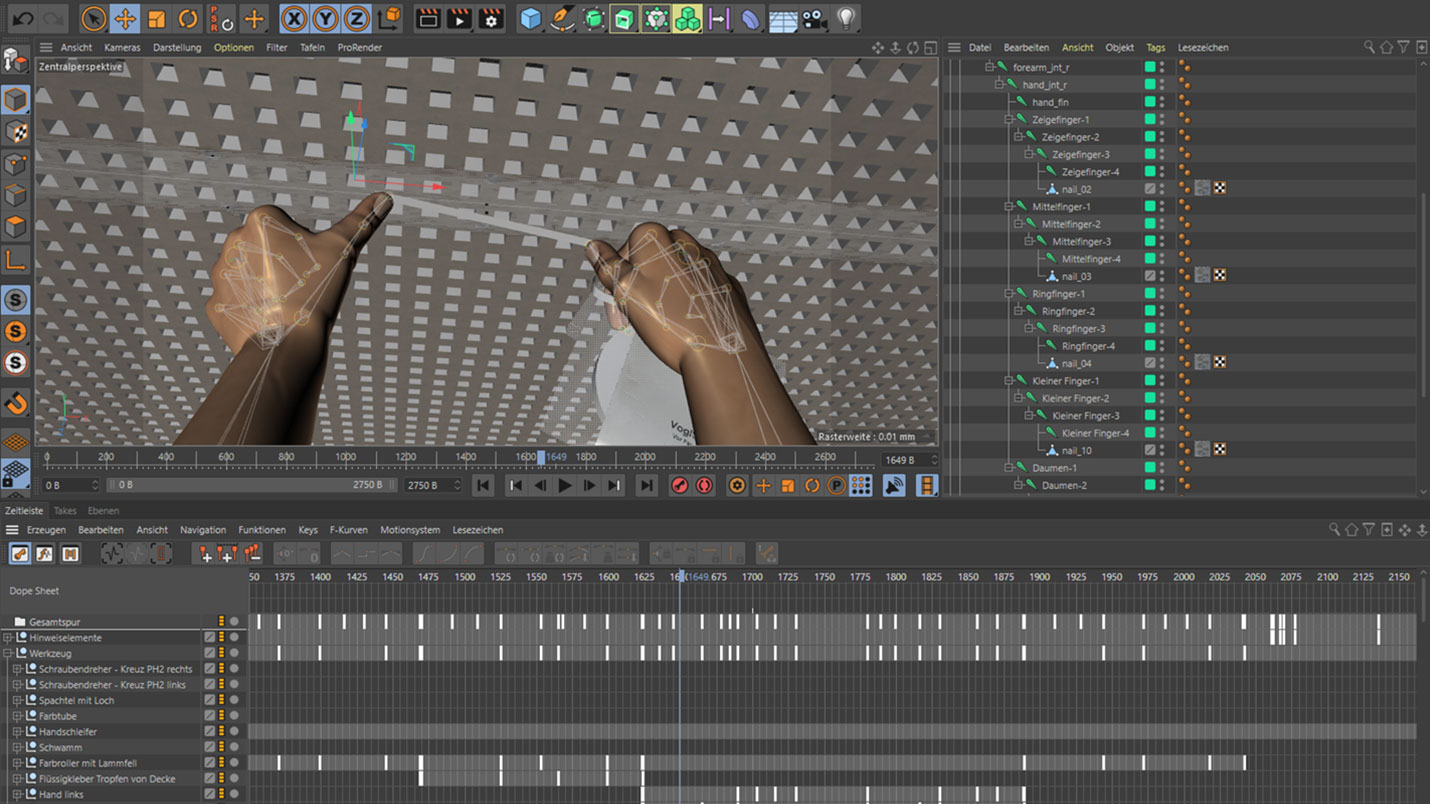Click the record active objects keyframe button

point(680,485)
